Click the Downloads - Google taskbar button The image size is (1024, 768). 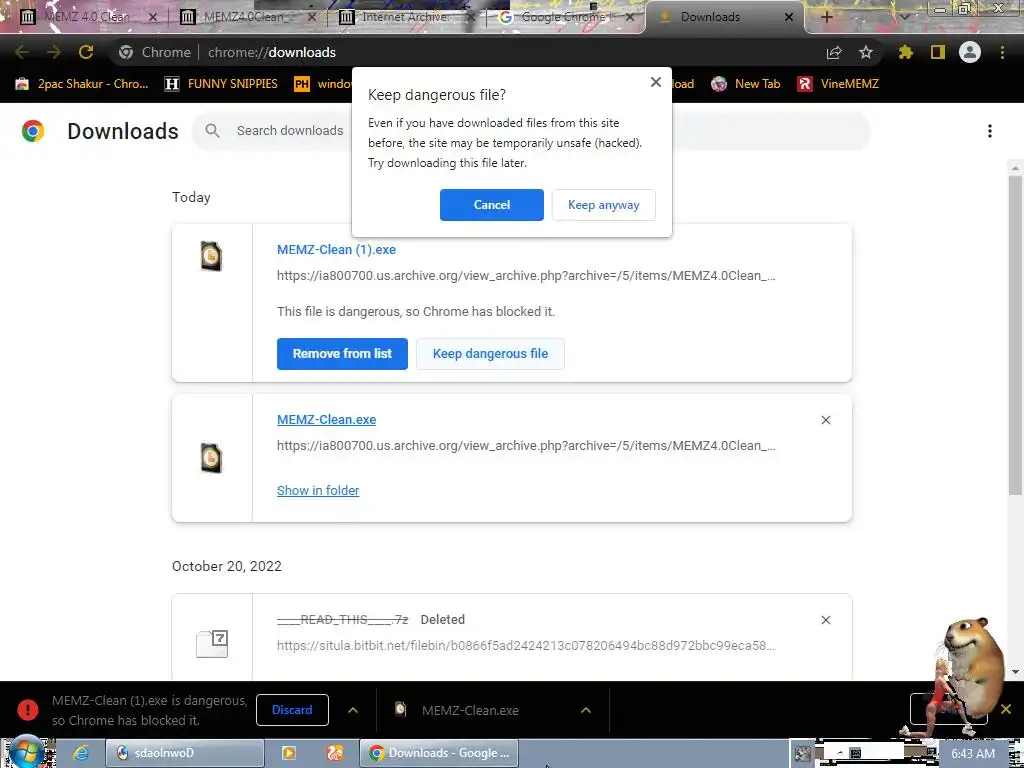[440, 753]
